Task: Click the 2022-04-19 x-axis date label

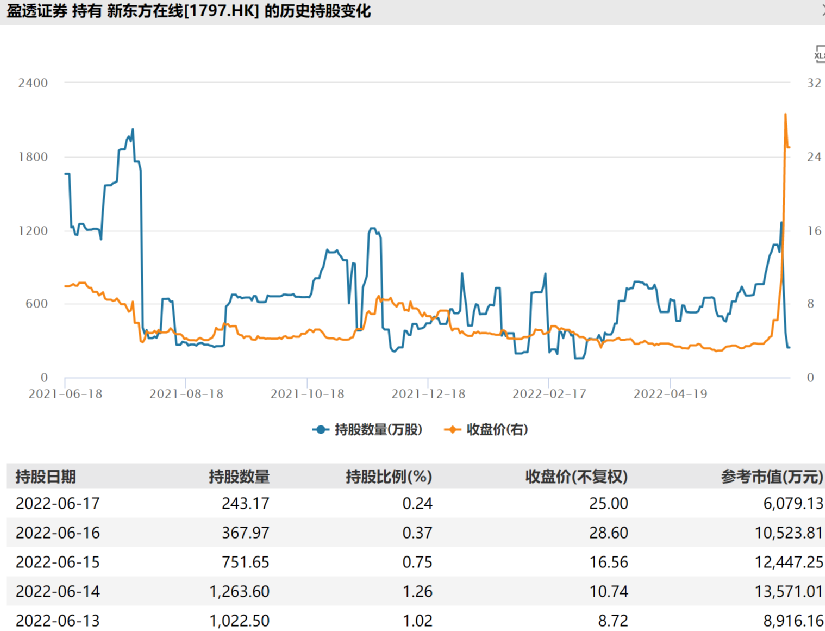Action: 670,394
